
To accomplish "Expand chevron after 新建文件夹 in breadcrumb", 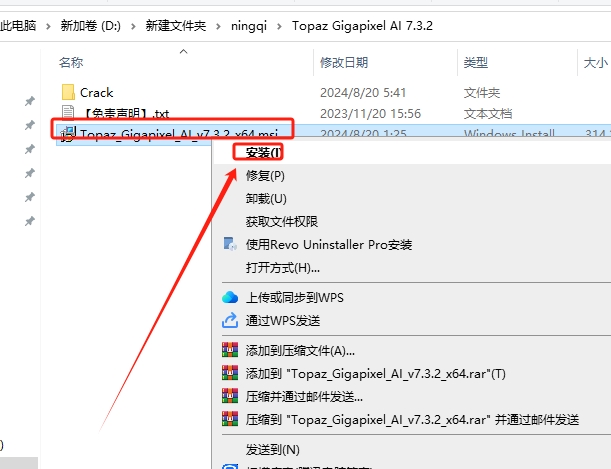I will (218, 26).
